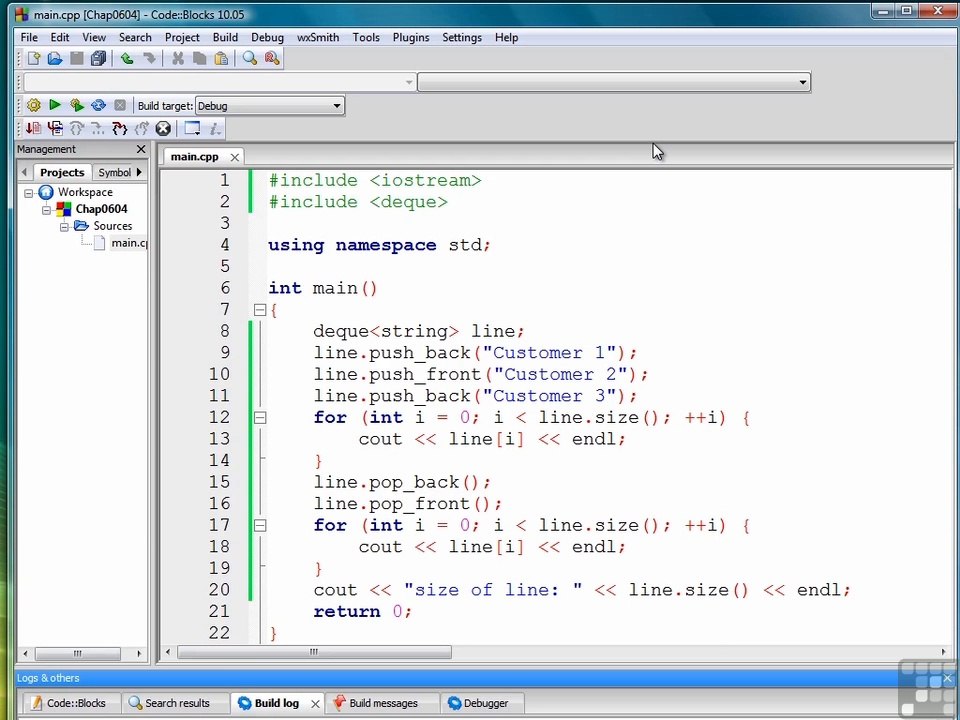The width and height of the screenshot is (960, 720).
Task: Click the Paste clipboard icon
Action: point(221,59)
